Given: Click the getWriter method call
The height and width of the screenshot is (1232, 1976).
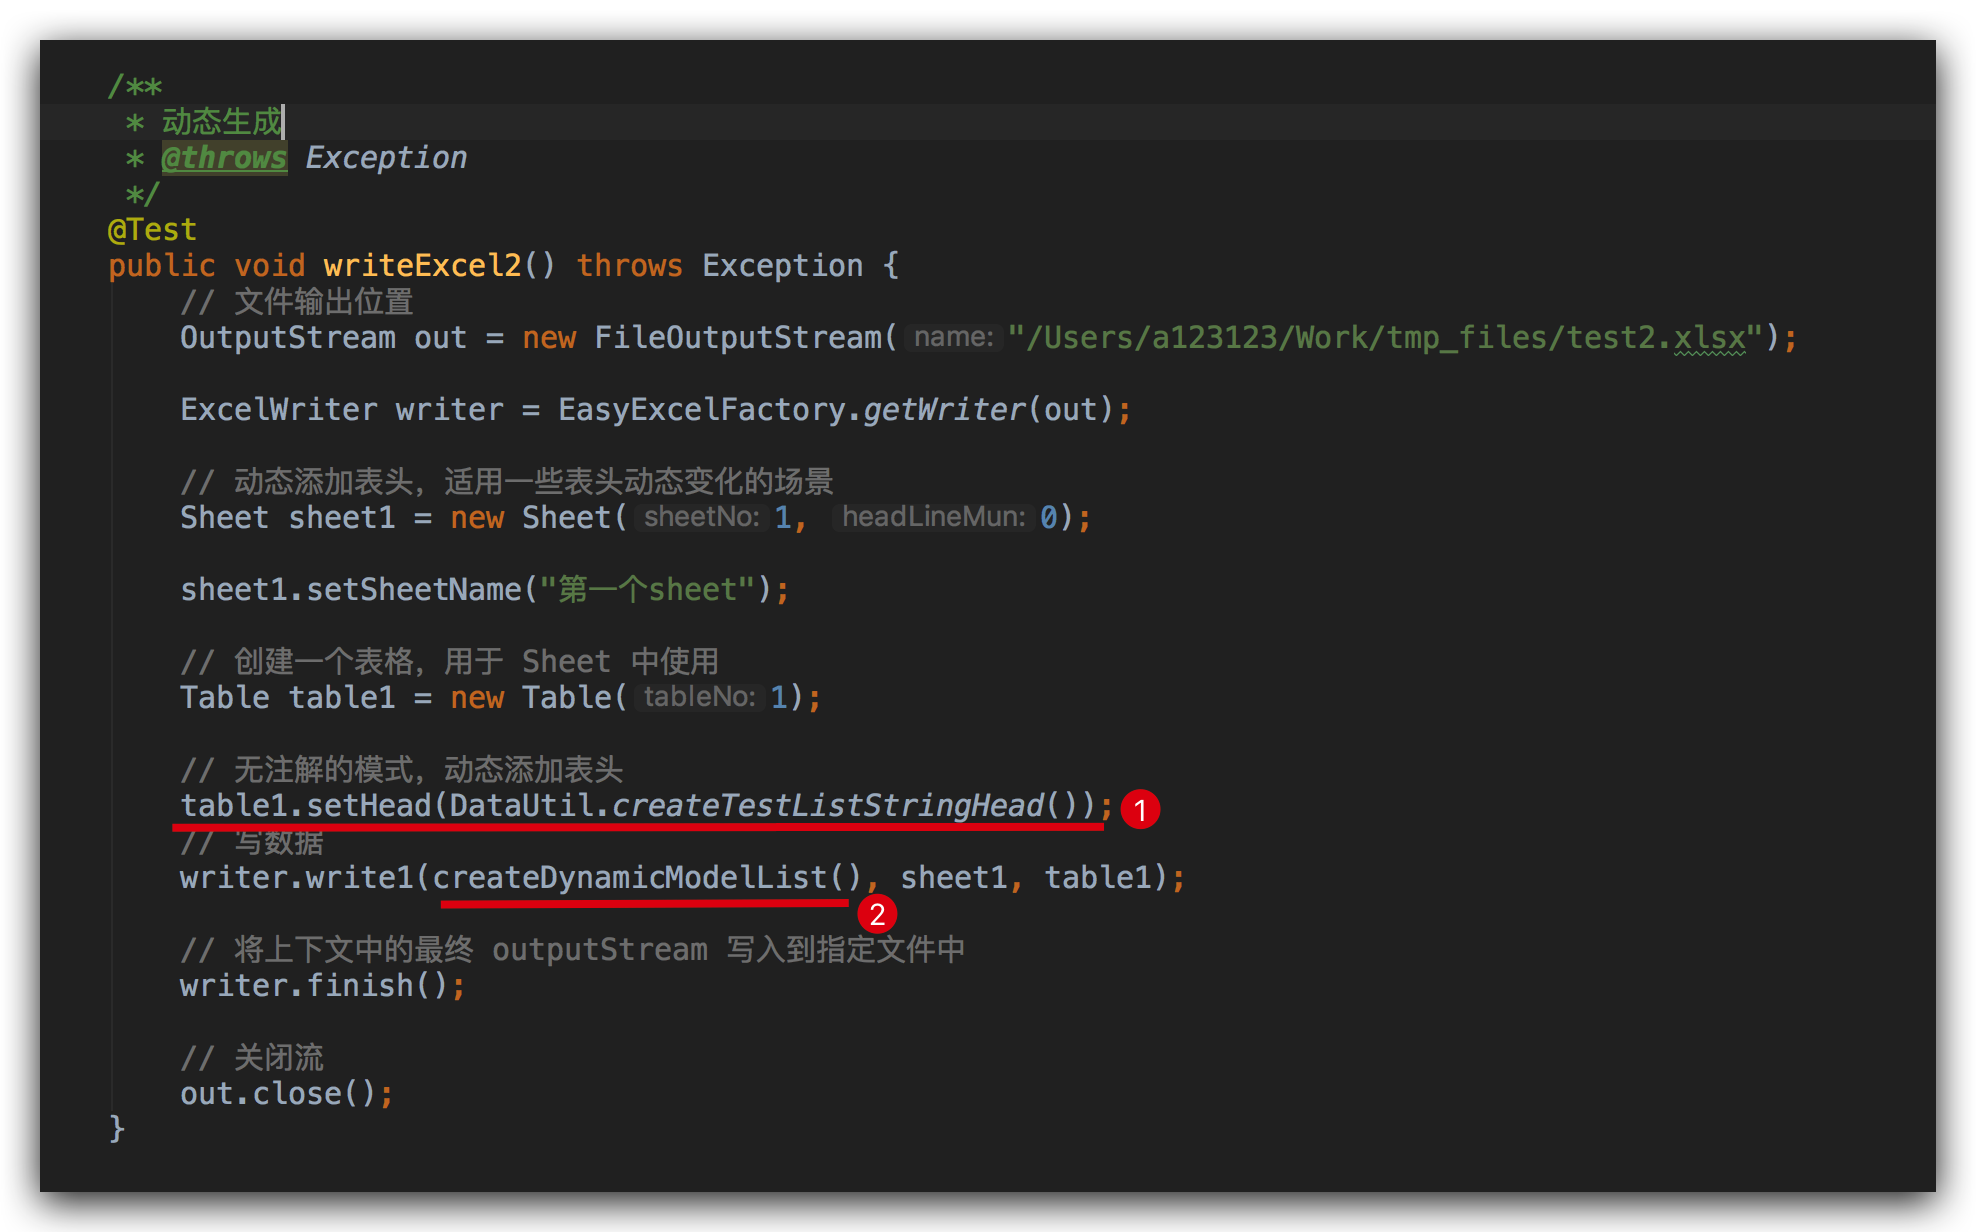Looking at the screenshot, I should point(944,410).
